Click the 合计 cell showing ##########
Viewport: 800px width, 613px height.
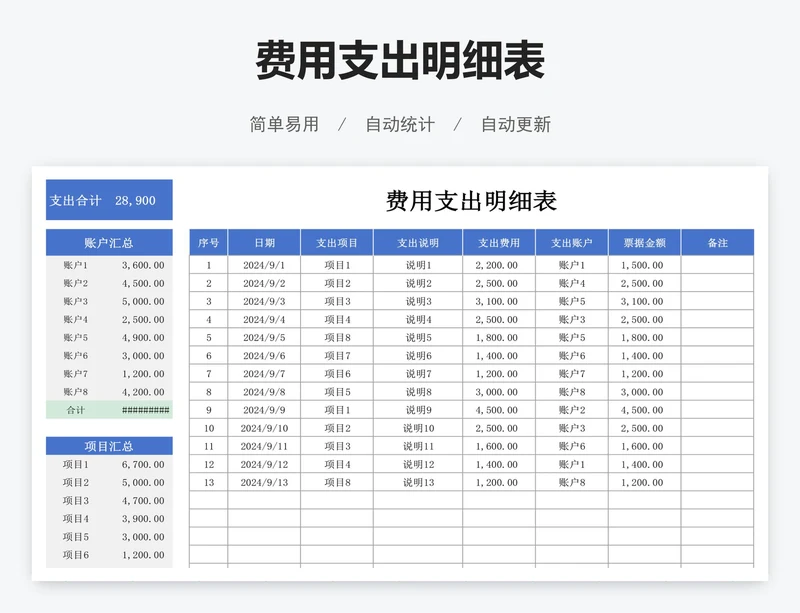coord(145,410)
